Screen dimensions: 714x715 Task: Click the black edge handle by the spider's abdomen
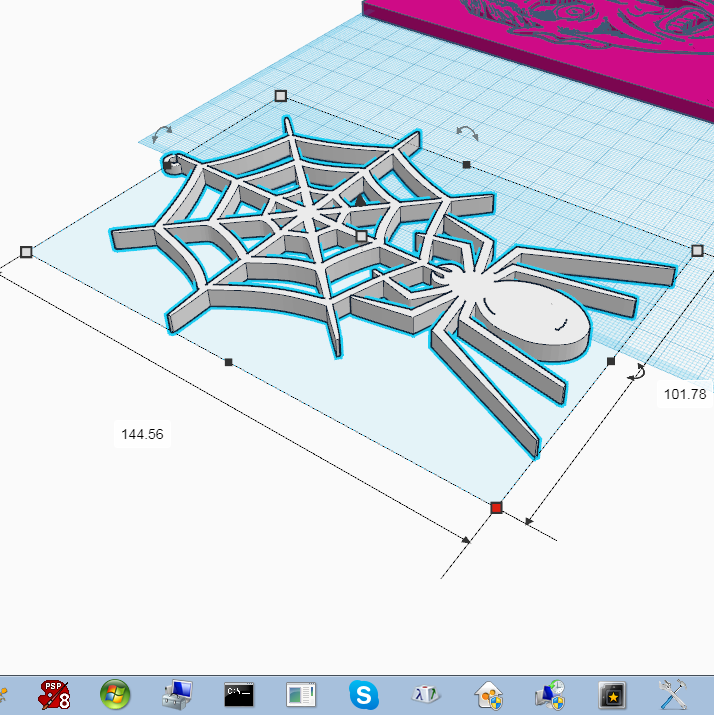611,361
